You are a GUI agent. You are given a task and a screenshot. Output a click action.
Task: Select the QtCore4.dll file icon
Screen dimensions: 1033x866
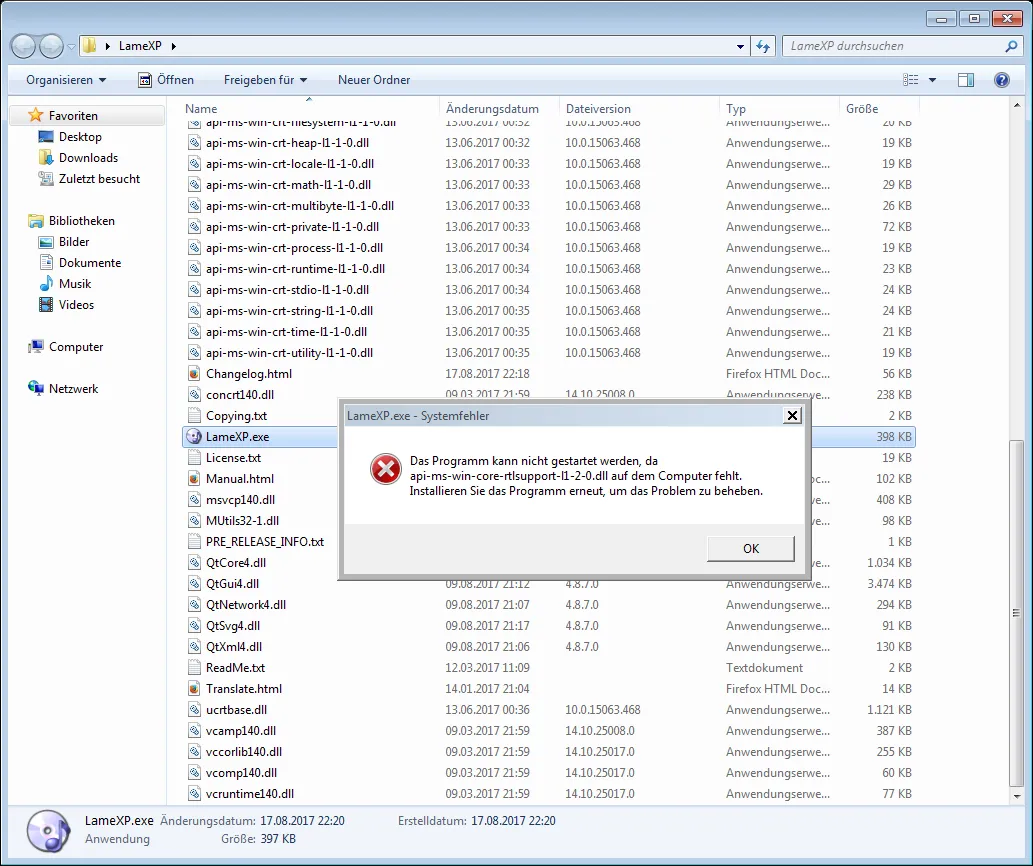click(x=194, y=562)
